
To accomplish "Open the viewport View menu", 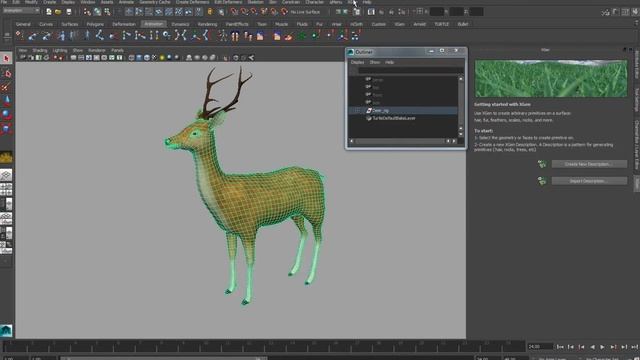I will point(22,50).
